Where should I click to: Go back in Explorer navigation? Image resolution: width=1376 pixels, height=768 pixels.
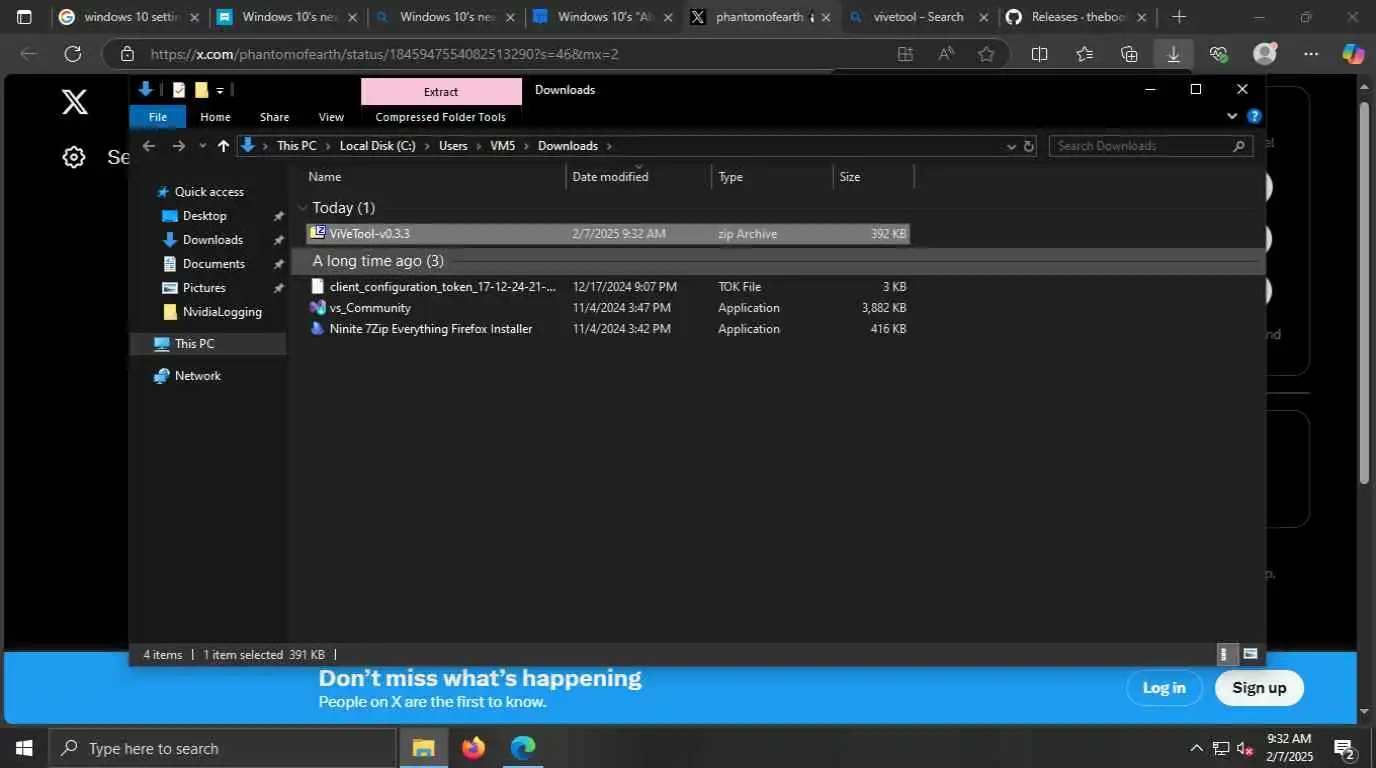[x=149, y=146]
